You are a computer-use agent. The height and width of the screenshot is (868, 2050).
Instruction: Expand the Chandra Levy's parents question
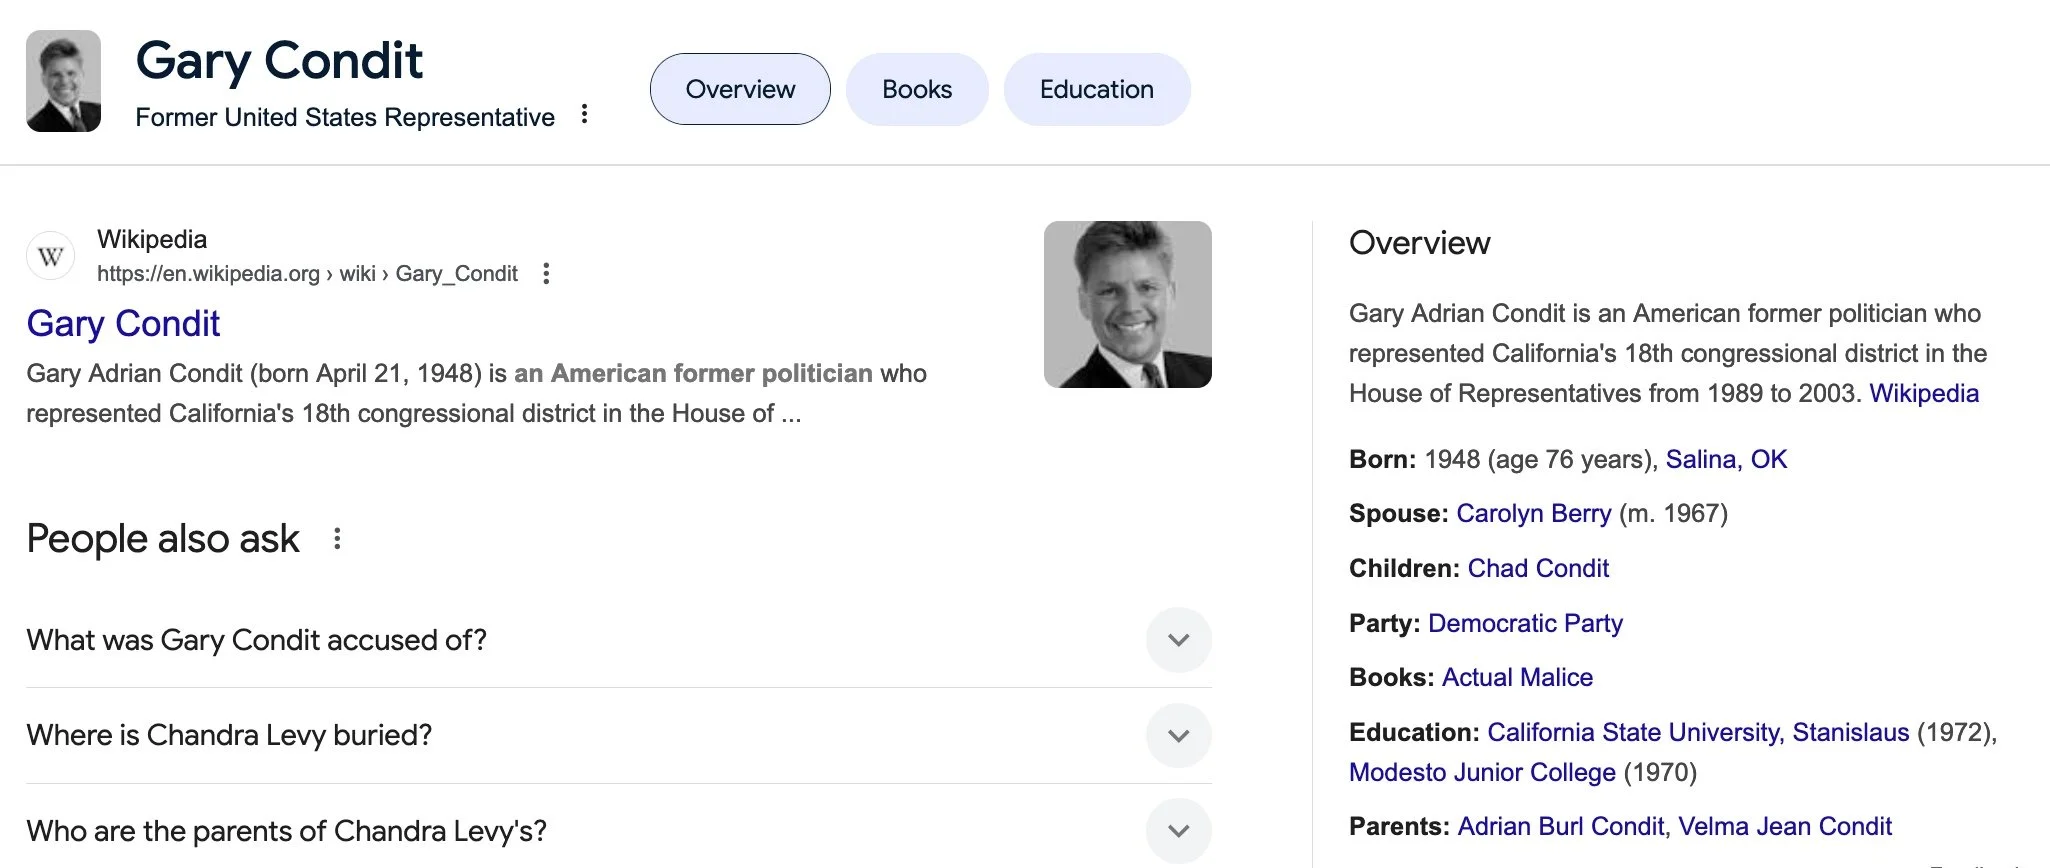click(1178, 831)
